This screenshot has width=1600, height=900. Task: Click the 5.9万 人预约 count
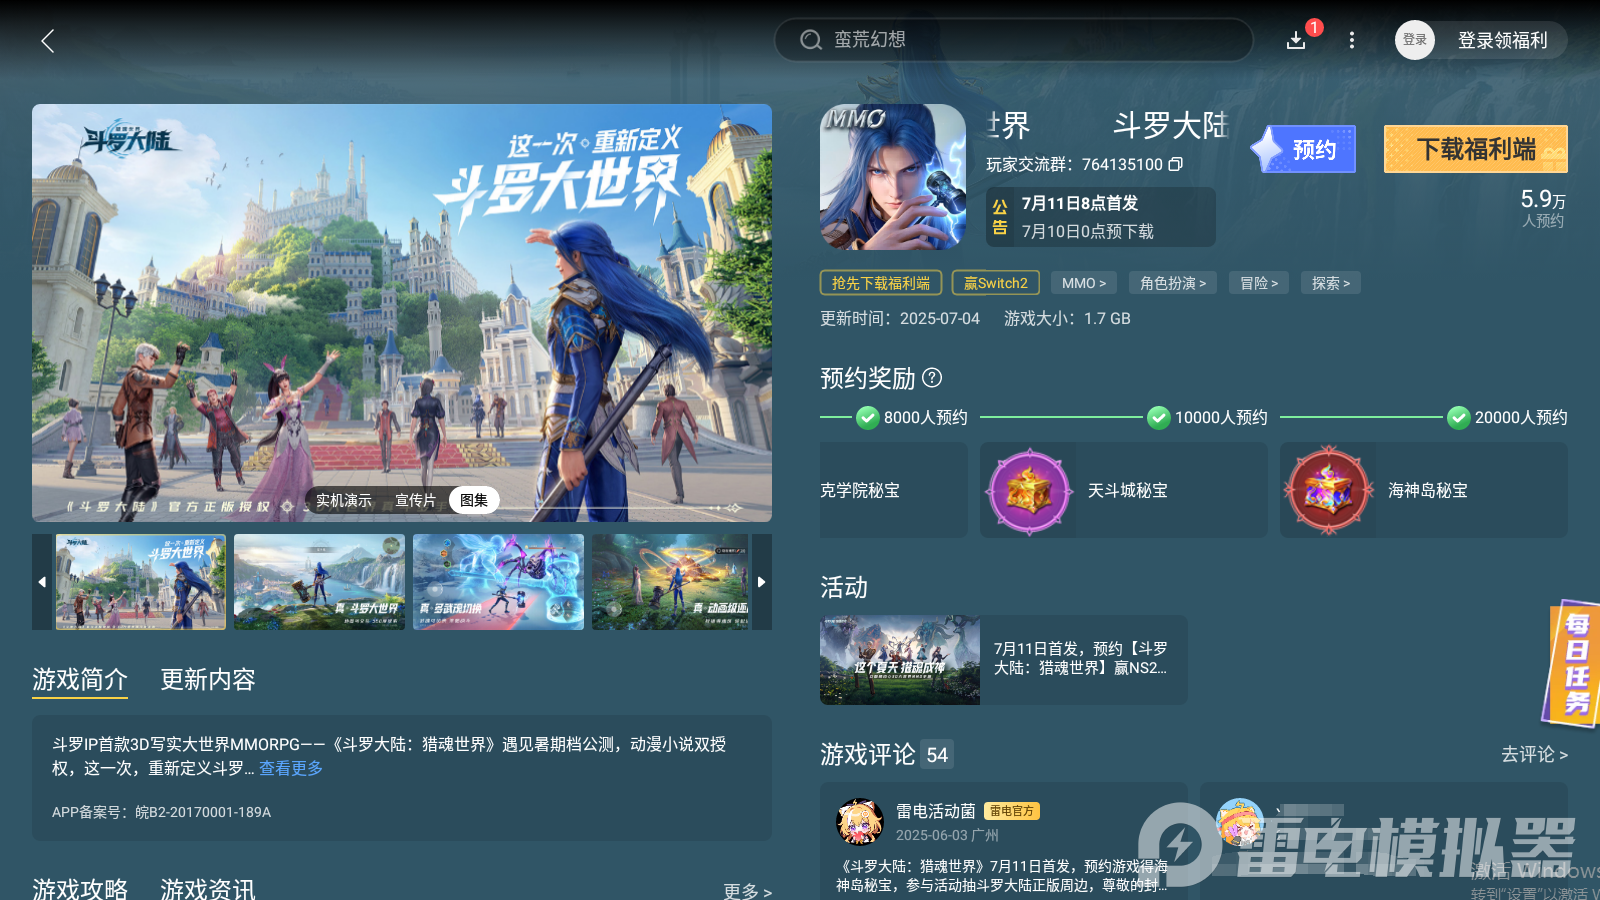point(1543,208)
